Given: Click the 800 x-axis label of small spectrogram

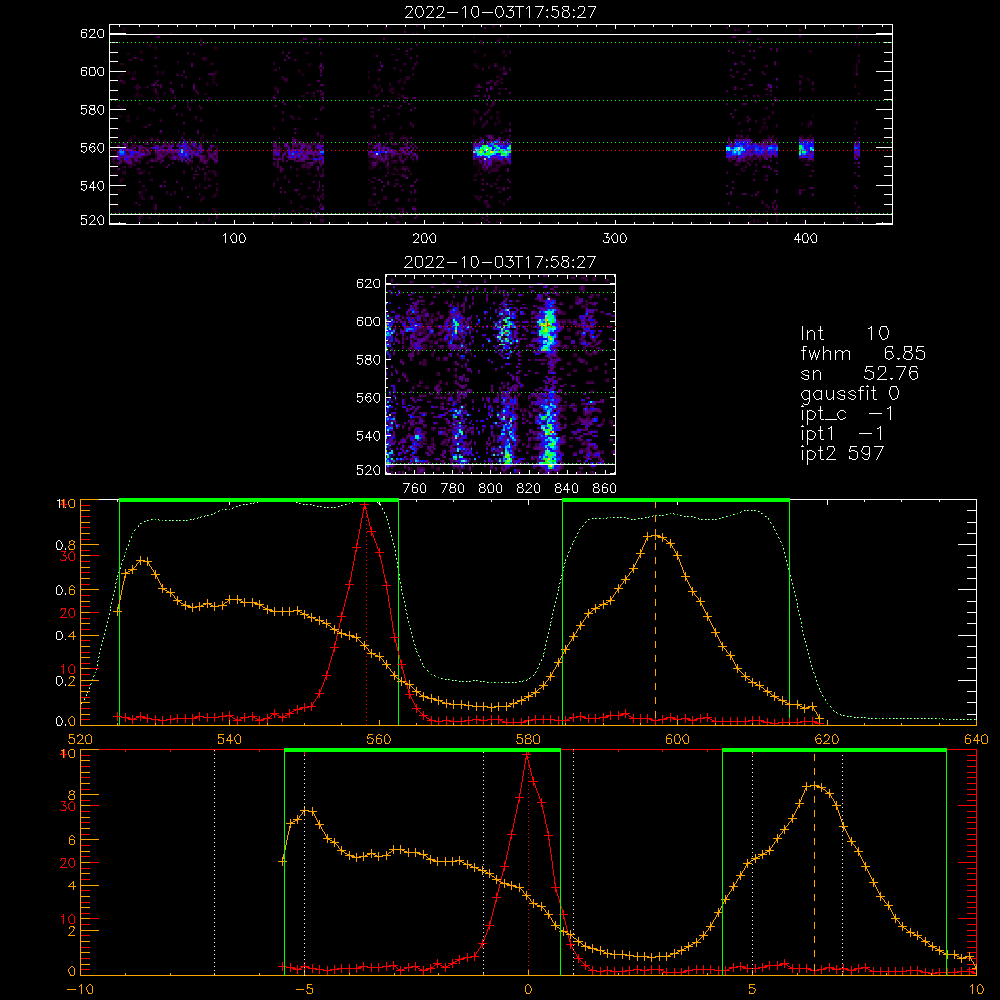Looking at the screenshot, I should point(490,489).
